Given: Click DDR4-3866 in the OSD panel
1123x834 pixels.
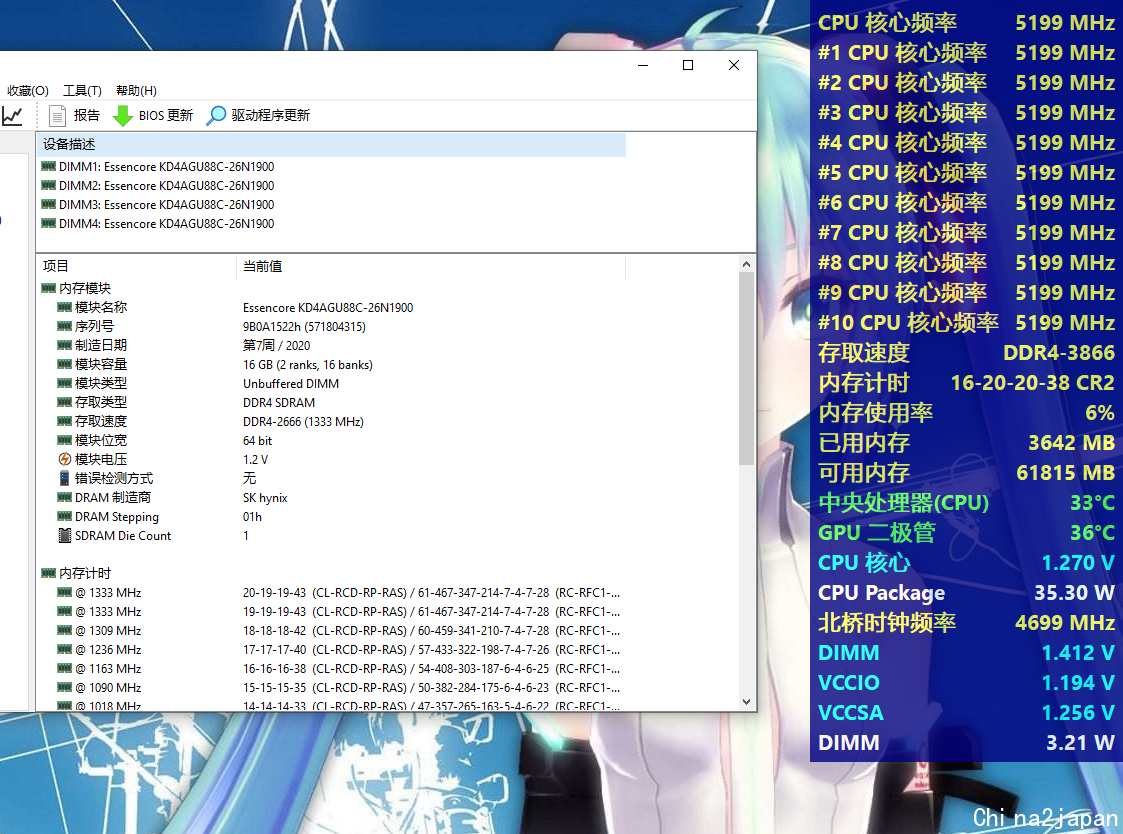Looking at the screenshot, I should 1059,353.
